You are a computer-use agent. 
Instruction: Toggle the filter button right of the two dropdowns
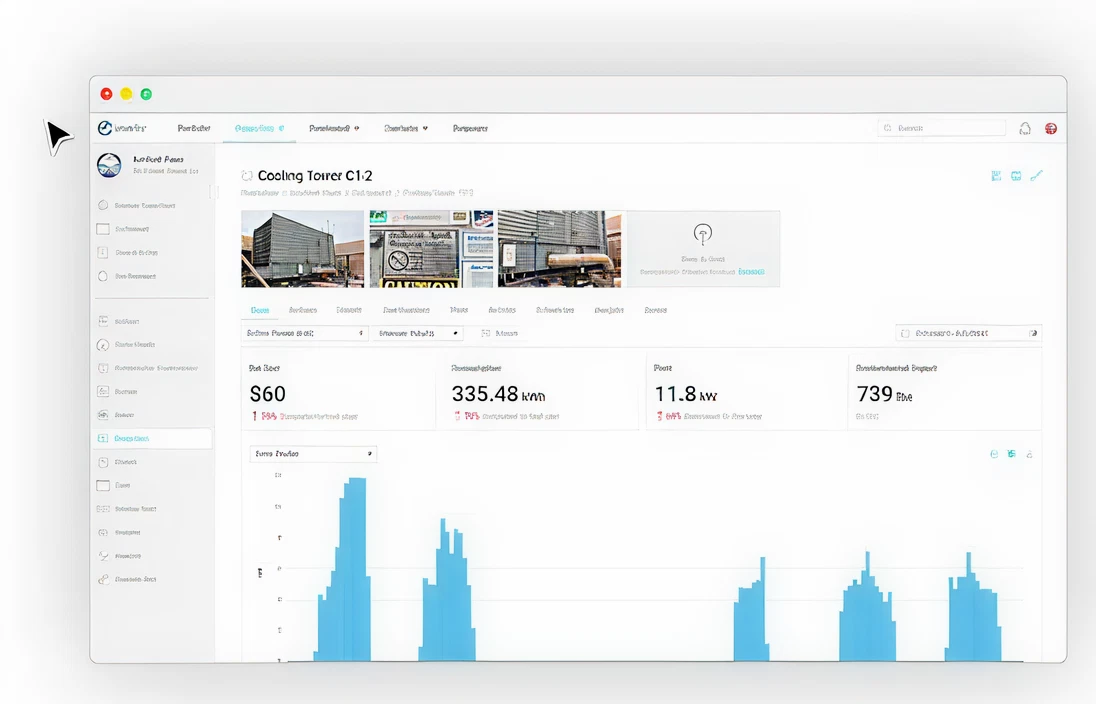pos(501,333)
